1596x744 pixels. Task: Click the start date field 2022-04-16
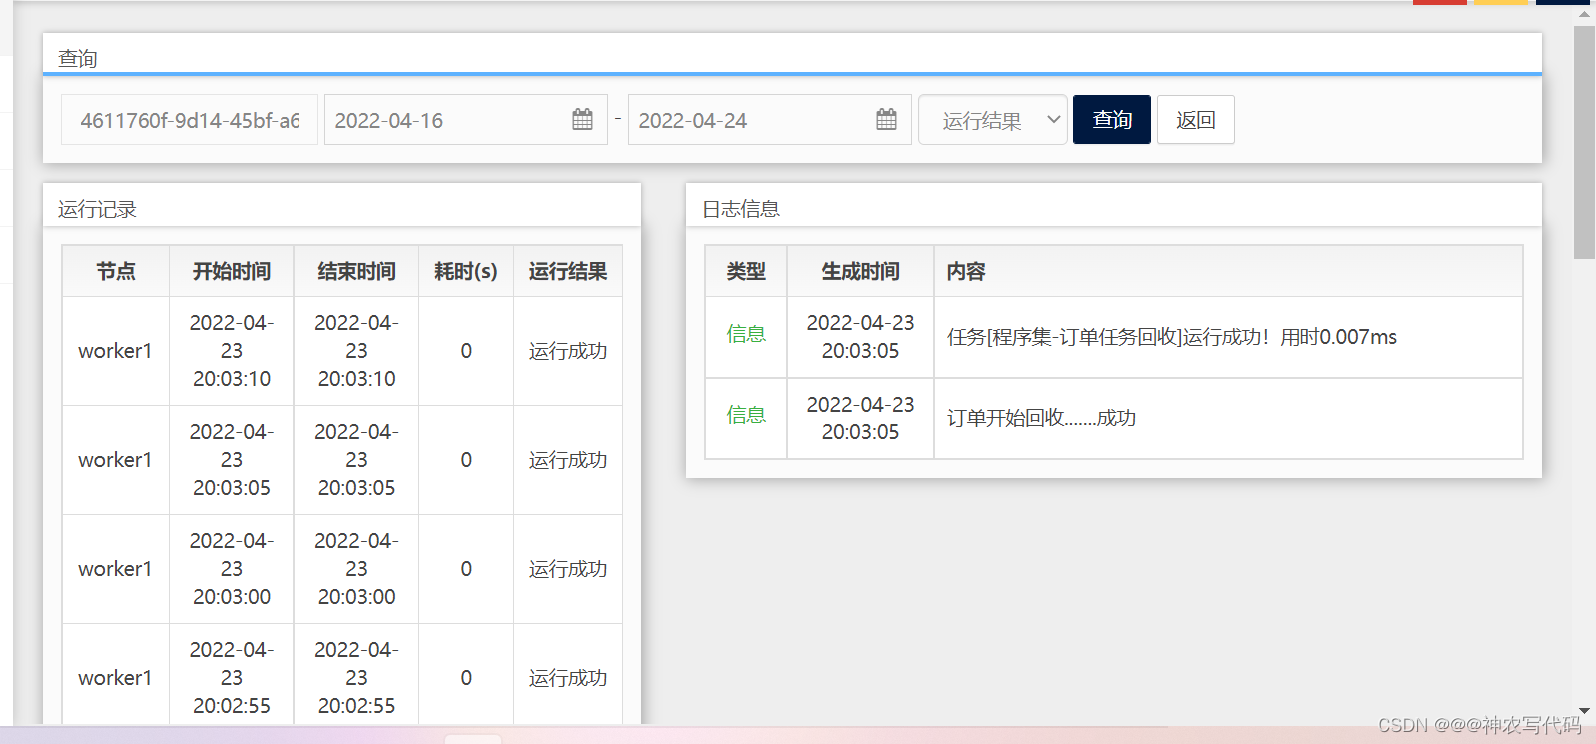466,120
